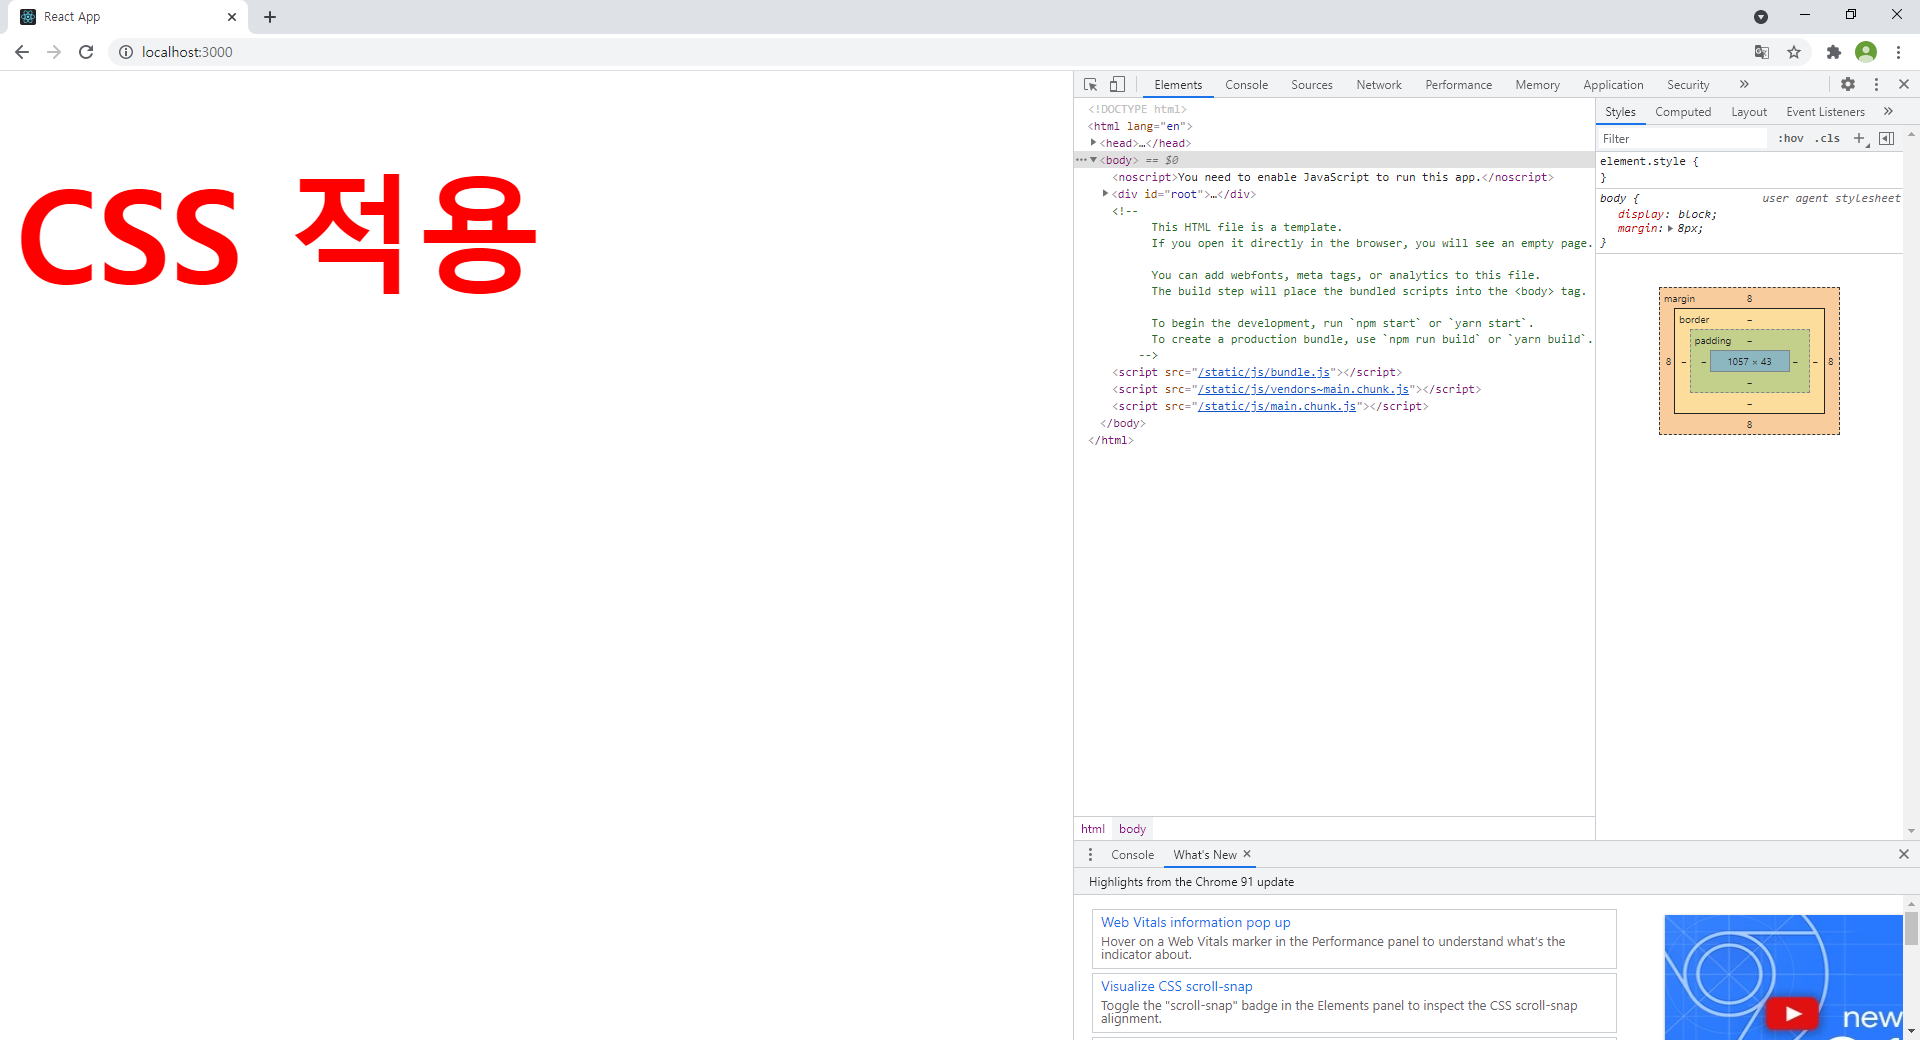Toggle the .cls class editor button
Viewport: 1920px width, 1040px height.
1828,139
